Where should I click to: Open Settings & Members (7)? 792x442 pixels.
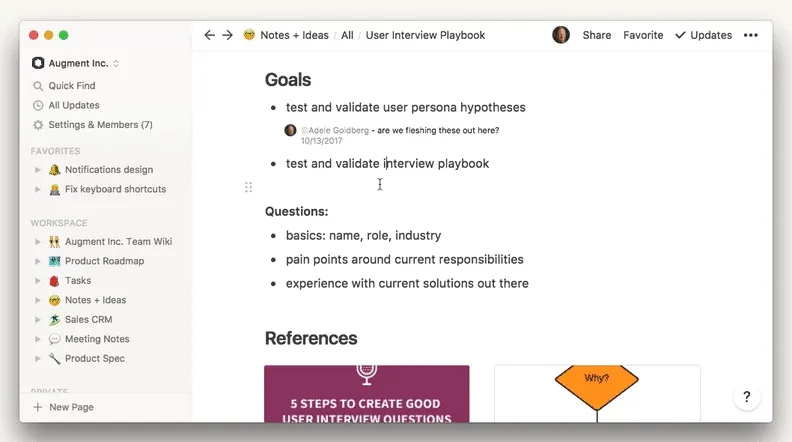[x=101, y=125]
